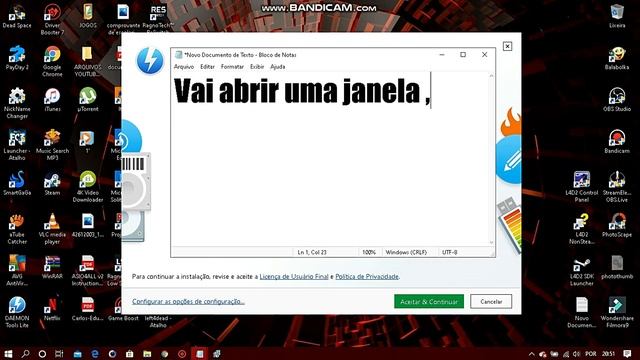Open the Windows Start menu
This screenshot has width=640, height=360.
pos(8,353)
